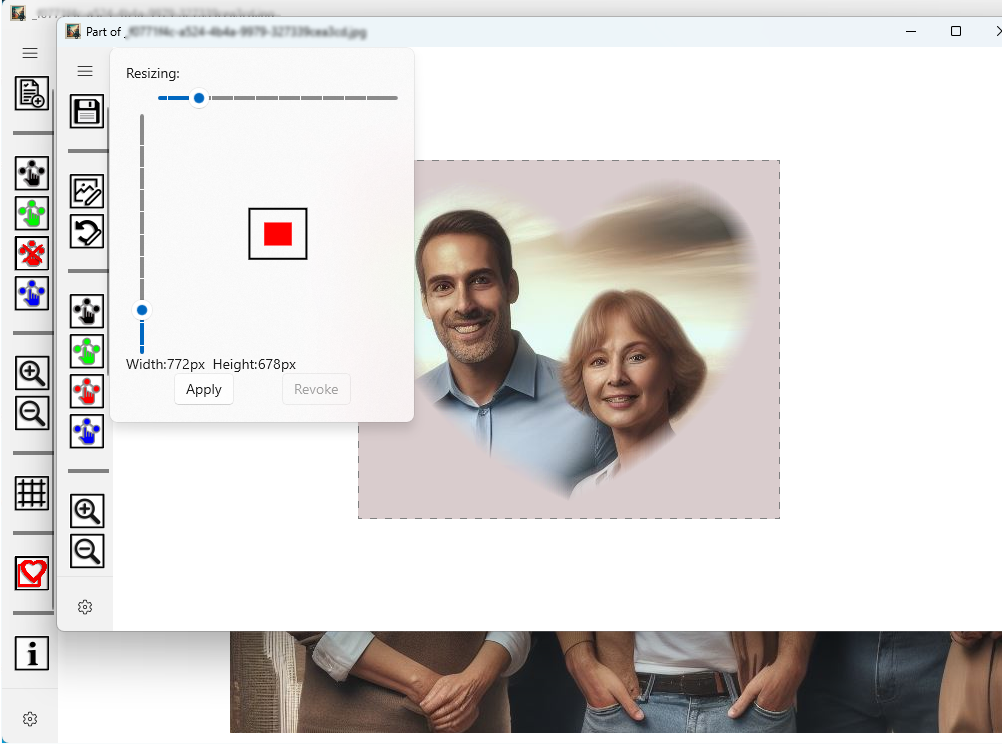This screenshot has height=746, width=1002.
Task: Click the grid icon in left sidebar
Action: (x=32, y=492)
